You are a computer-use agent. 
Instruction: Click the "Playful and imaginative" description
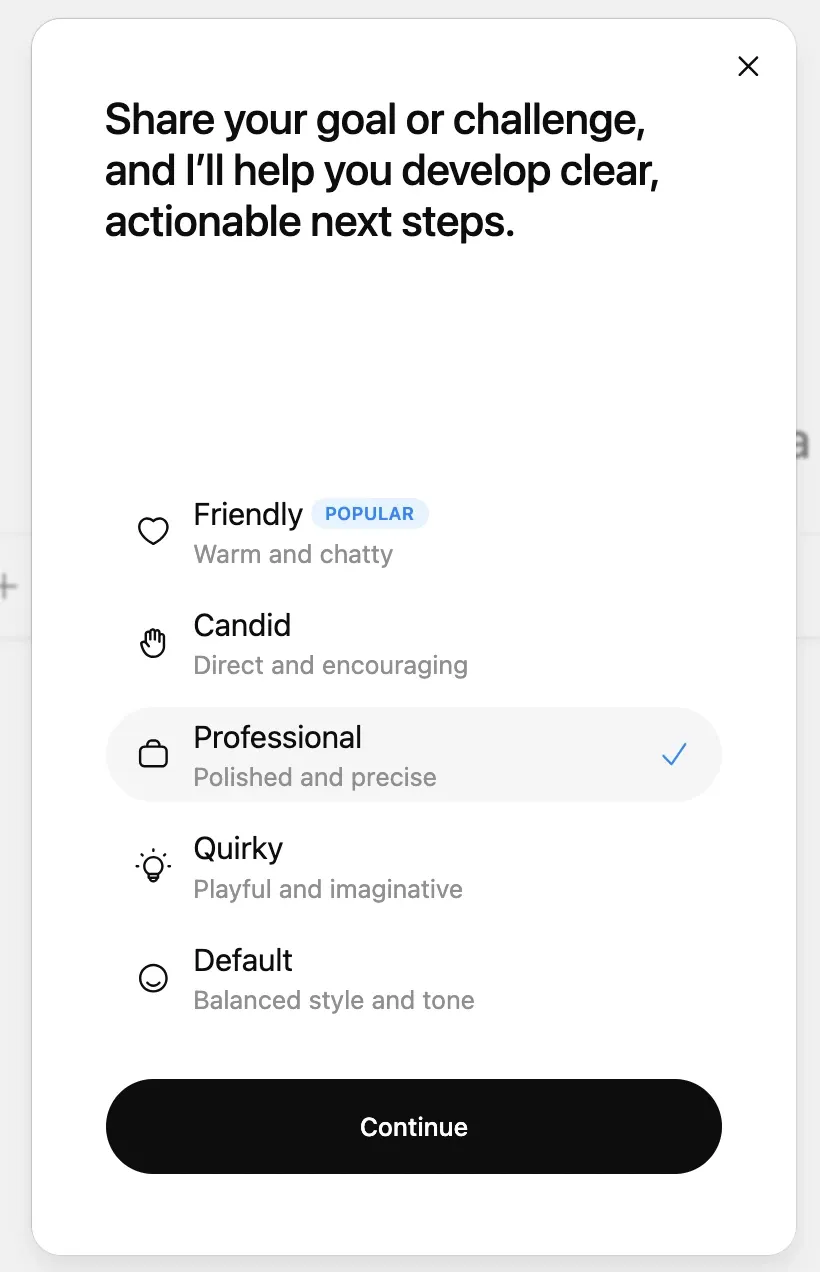coord(328,889)
